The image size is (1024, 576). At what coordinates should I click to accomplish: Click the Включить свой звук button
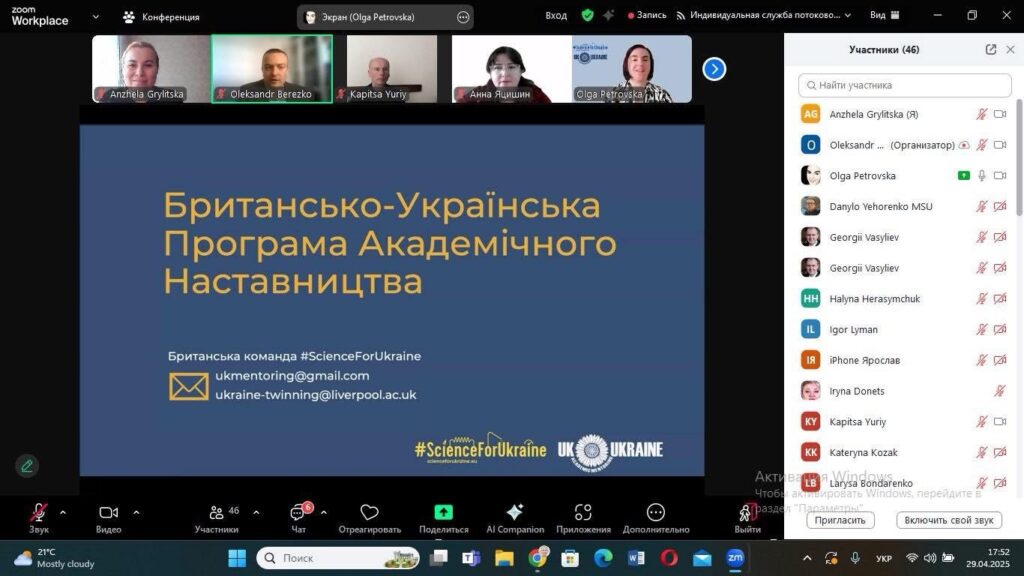[x=949, y=520]
